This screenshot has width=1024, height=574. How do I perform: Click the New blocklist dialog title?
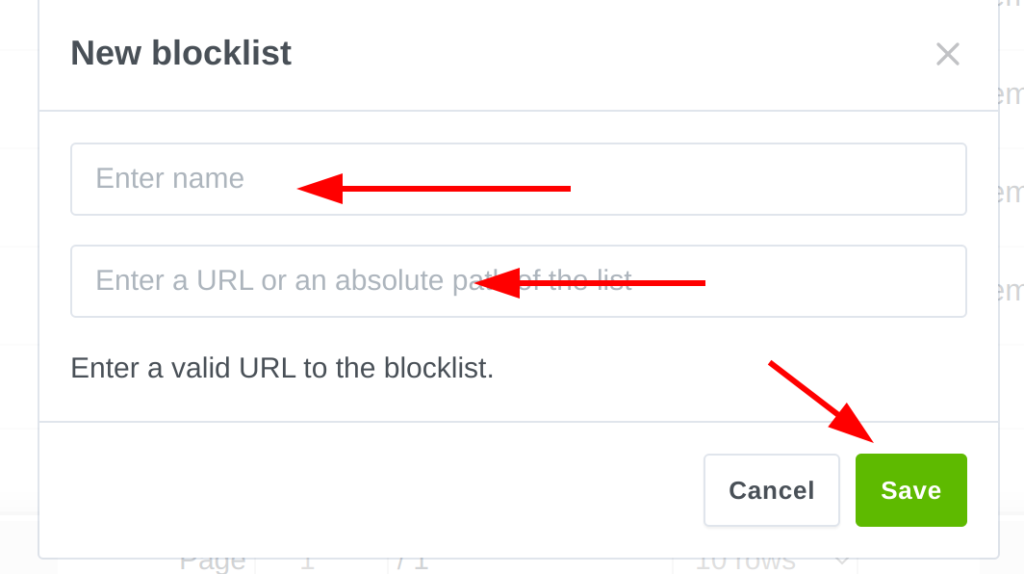pos(181,53)
